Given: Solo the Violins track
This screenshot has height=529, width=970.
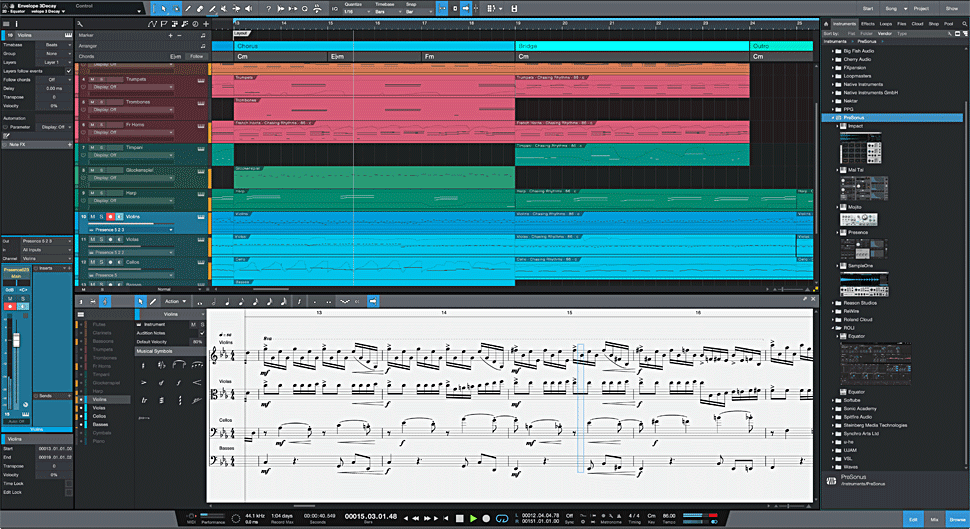Looking at the screenshot, I should point(101,217).
